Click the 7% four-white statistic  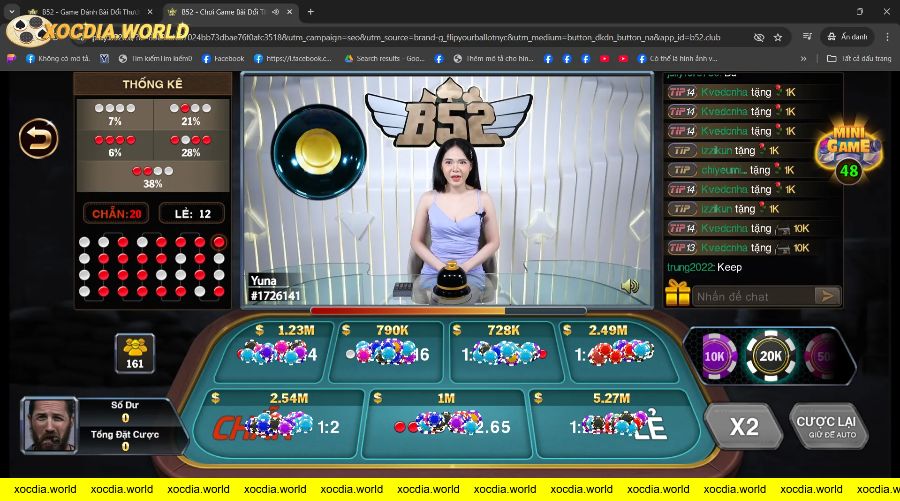(x=115, y=115)
